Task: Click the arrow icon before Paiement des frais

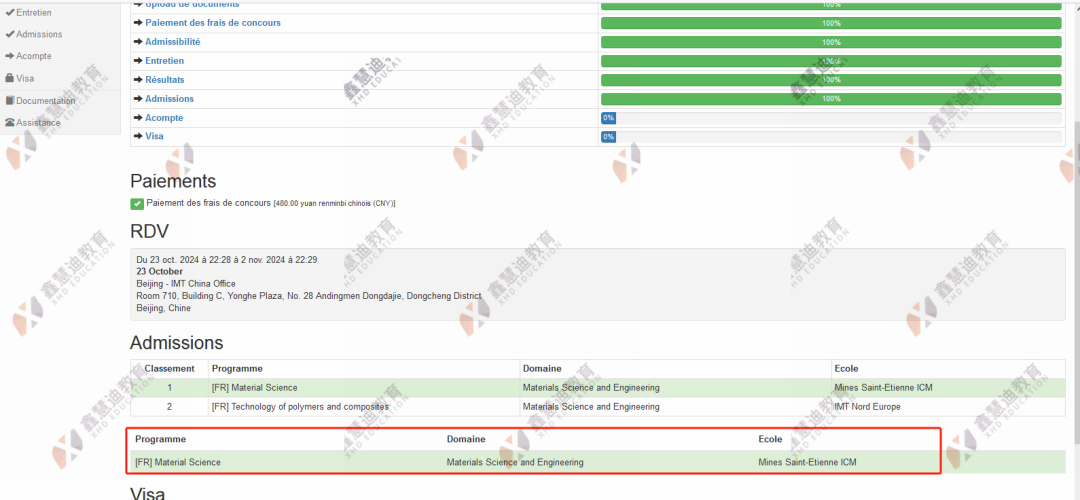Action: click(x=138, y=23)
